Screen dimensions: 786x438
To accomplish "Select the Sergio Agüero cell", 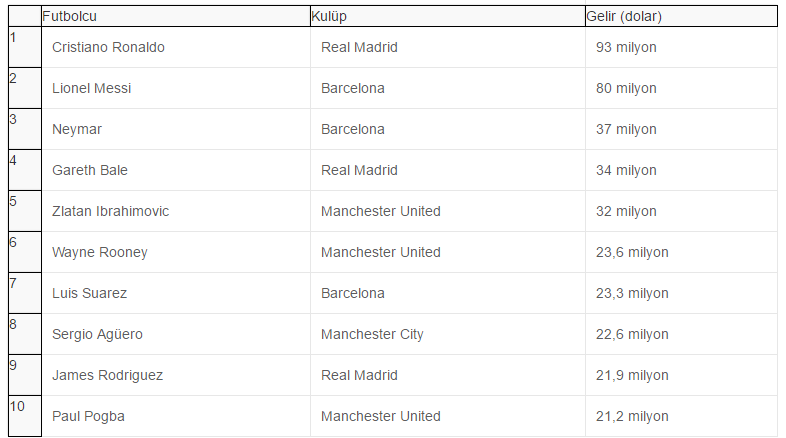I will [176, 334].
